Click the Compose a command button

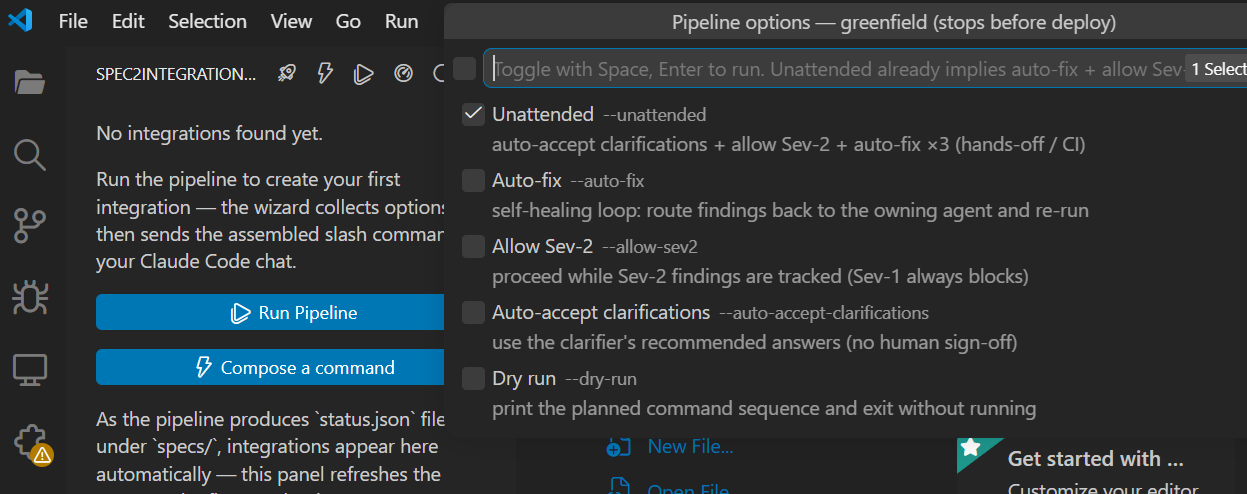click(x=270, y=367)
